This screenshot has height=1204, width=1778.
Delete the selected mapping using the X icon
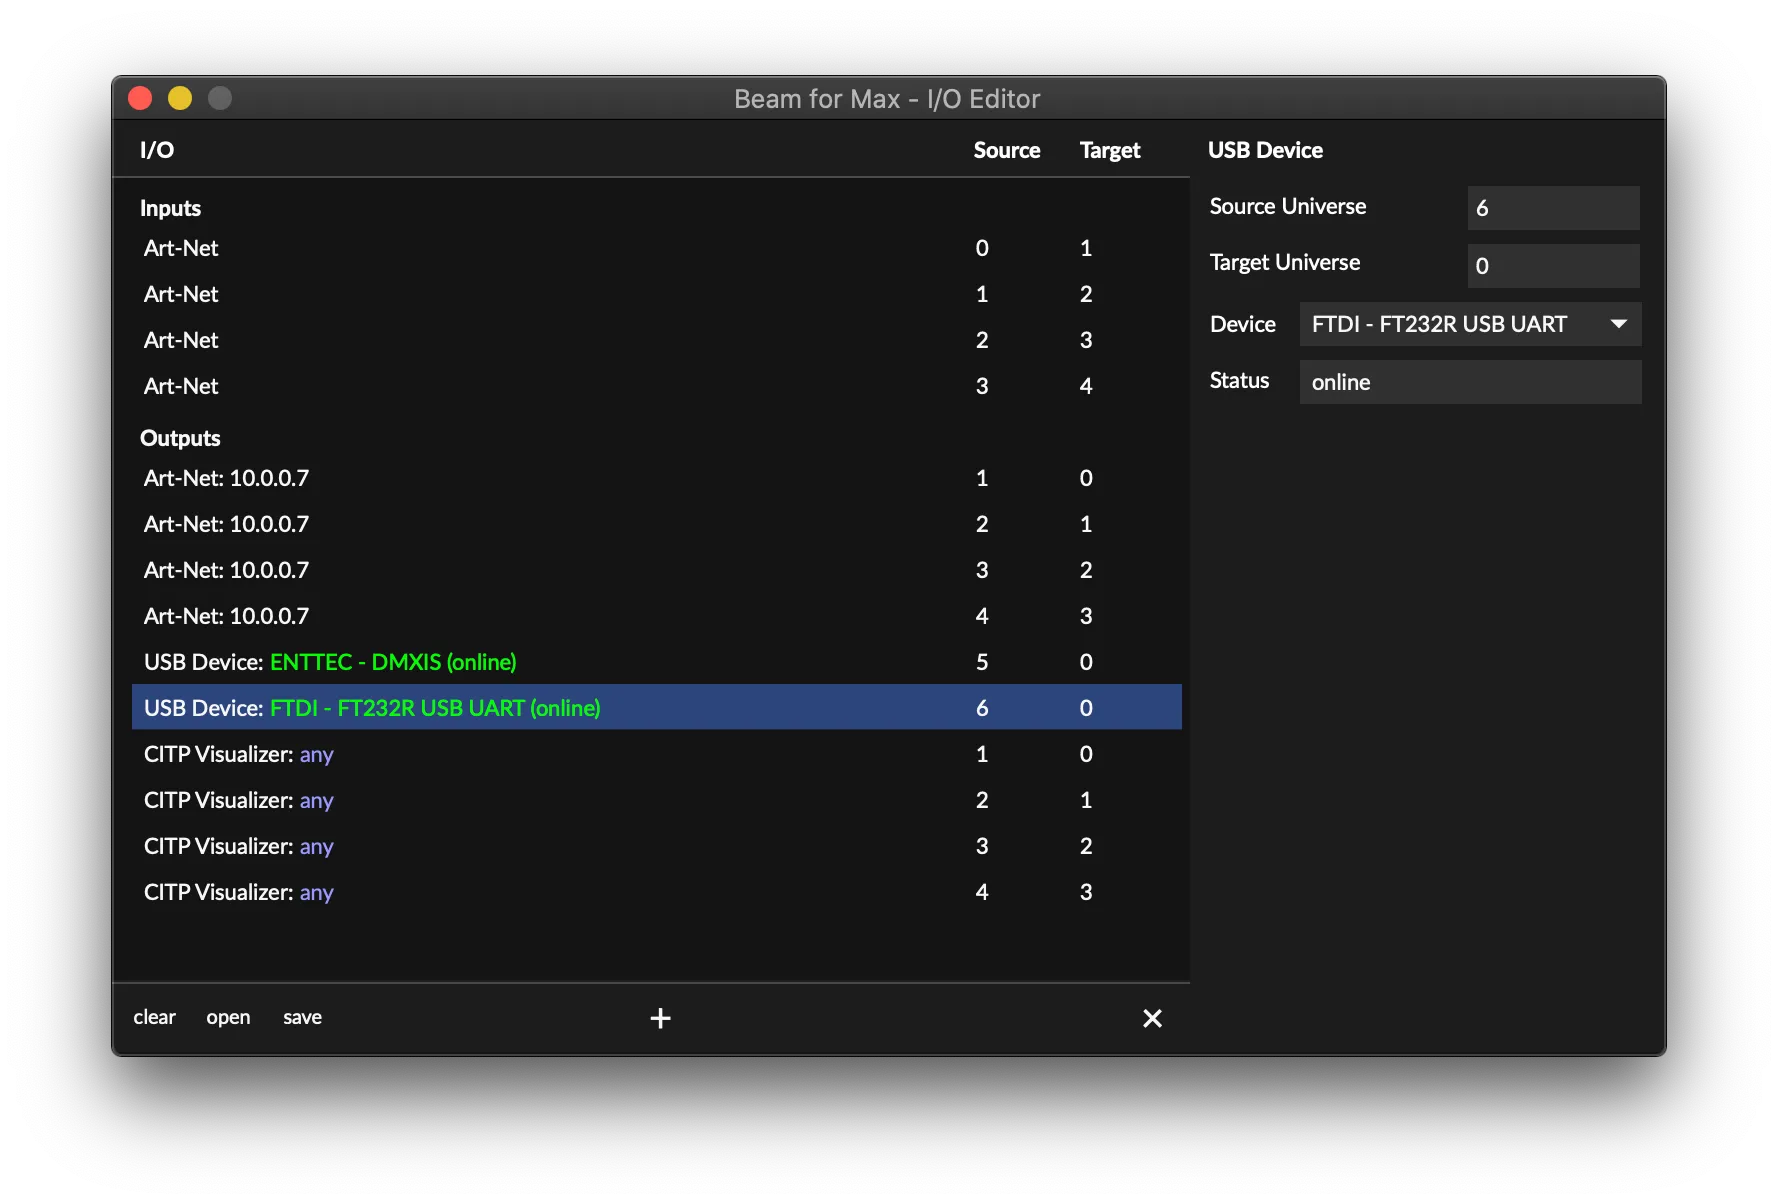(1152, 1017)
